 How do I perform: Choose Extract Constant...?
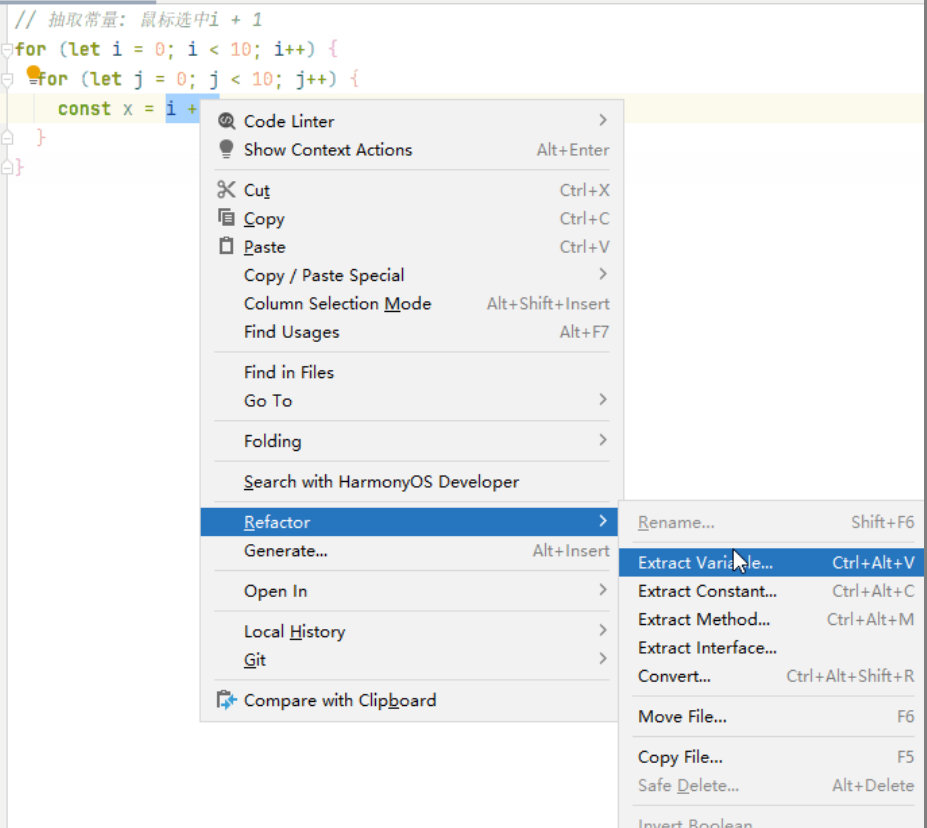click(773, 591)
